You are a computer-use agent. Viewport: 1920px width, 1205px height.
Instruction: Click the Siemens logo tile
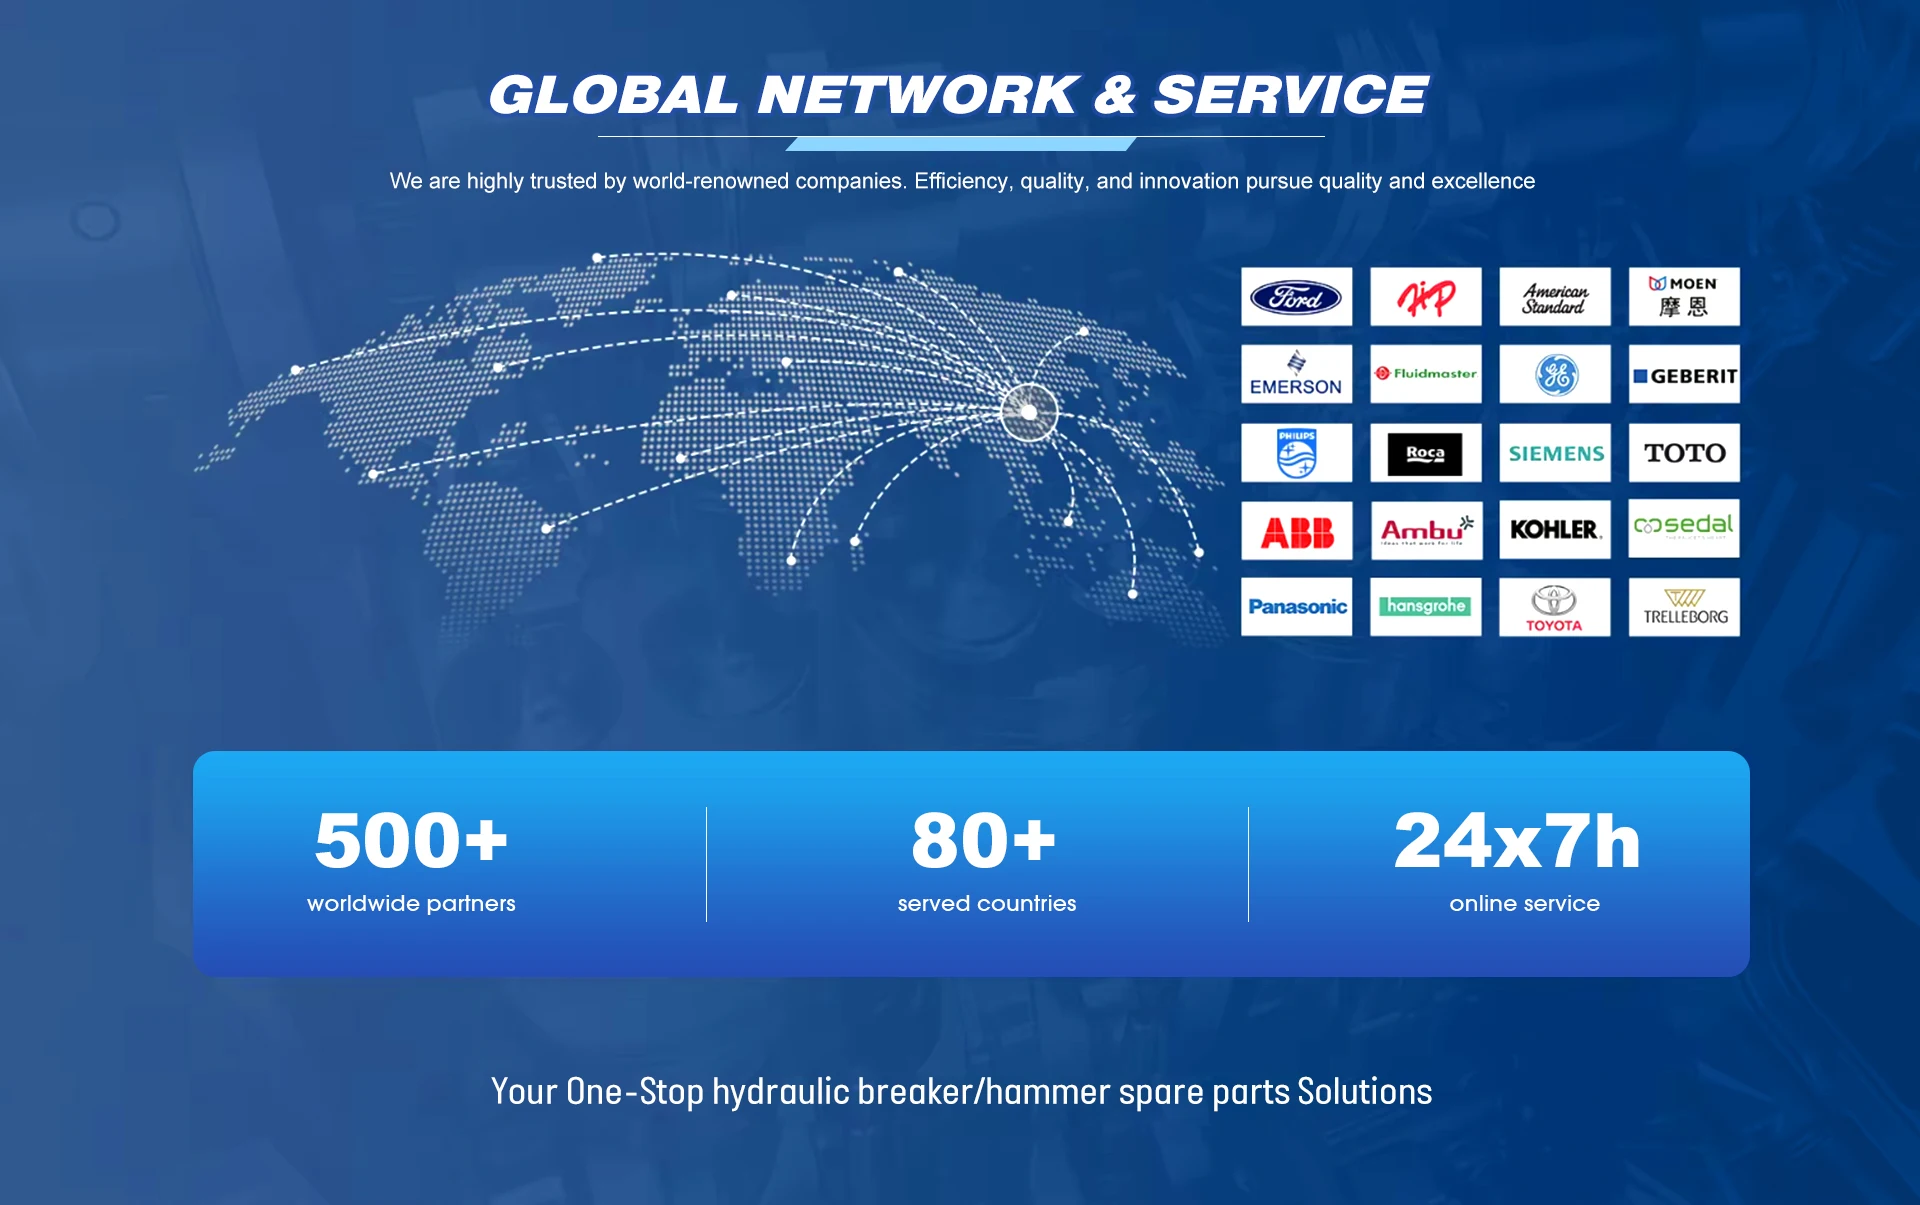pyautogui.click(x=1554, y=453)
